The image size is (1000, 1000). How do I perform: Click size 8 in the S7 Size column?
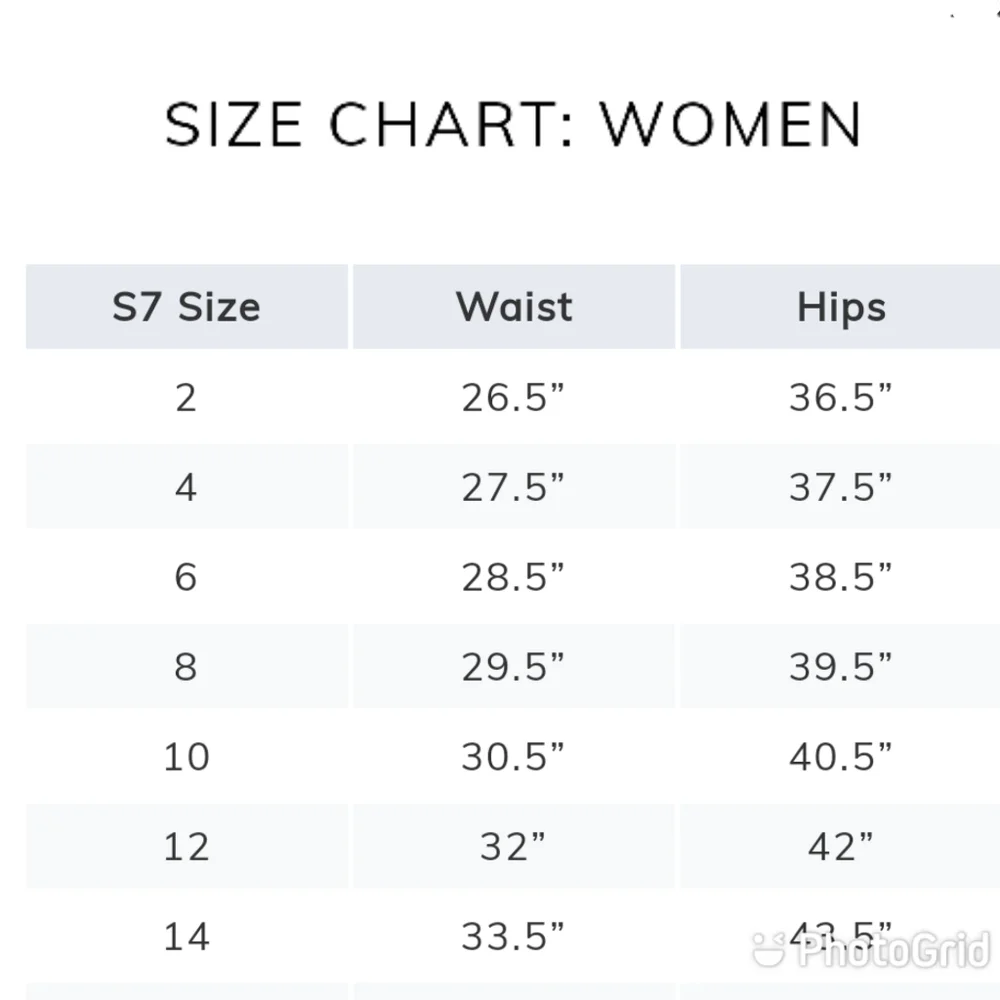pos(186,668)
